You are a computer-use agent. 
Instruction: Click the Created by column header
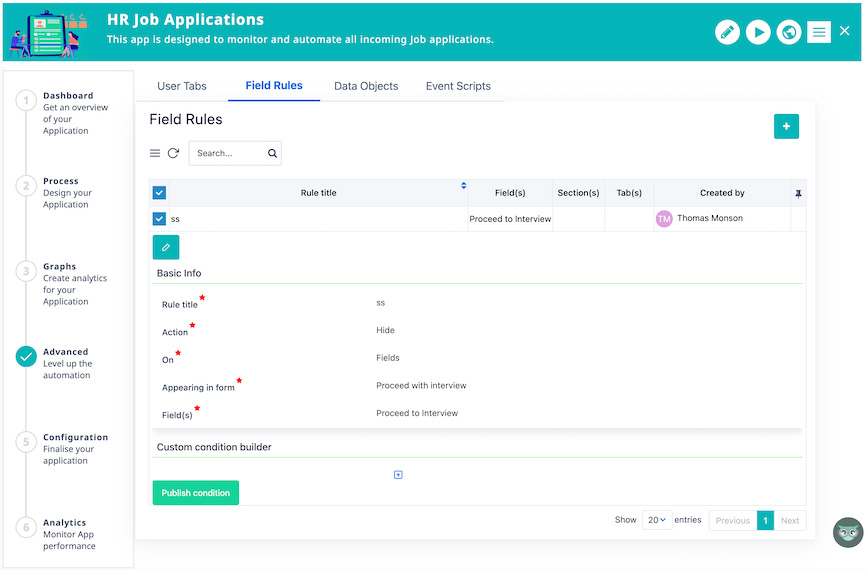coord(722,193)
